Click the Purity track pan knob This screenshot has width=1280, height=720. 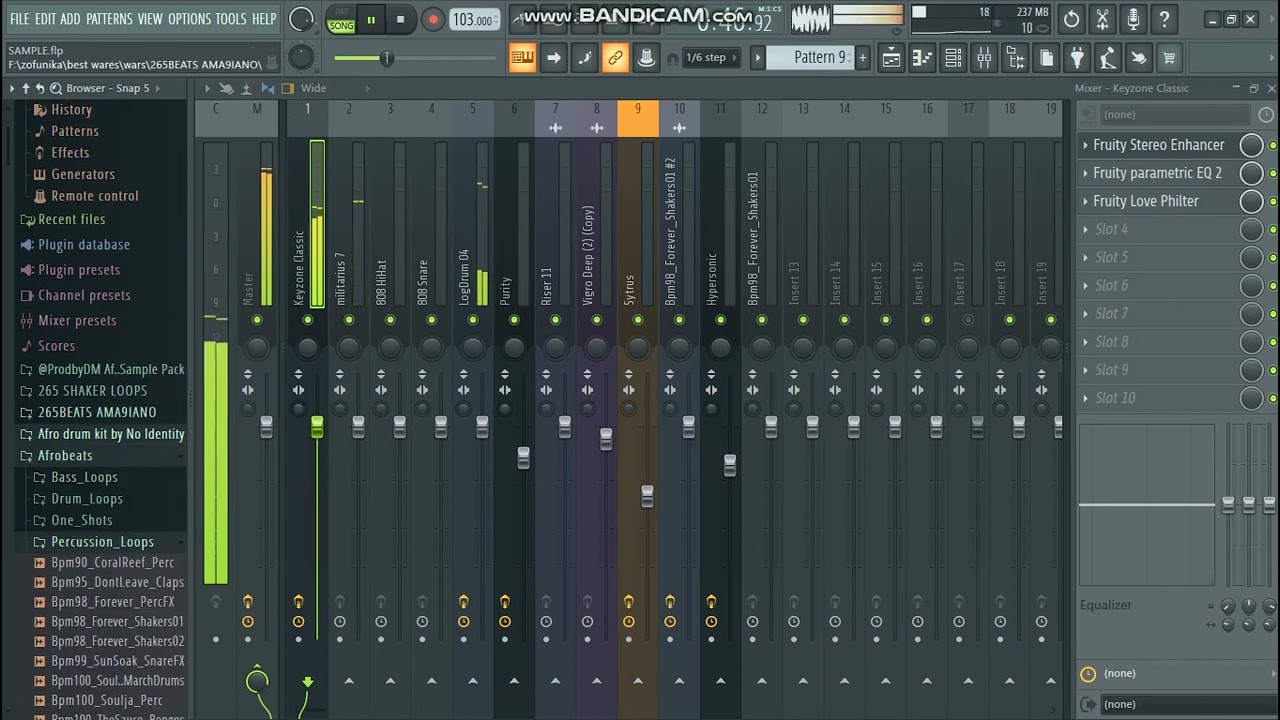point(514,347)
